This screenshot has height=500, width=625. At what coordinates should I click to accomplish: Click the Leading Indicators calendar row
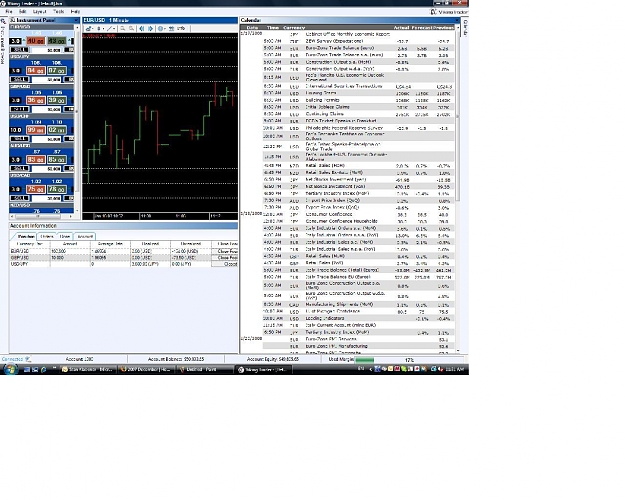pos(358,319)
